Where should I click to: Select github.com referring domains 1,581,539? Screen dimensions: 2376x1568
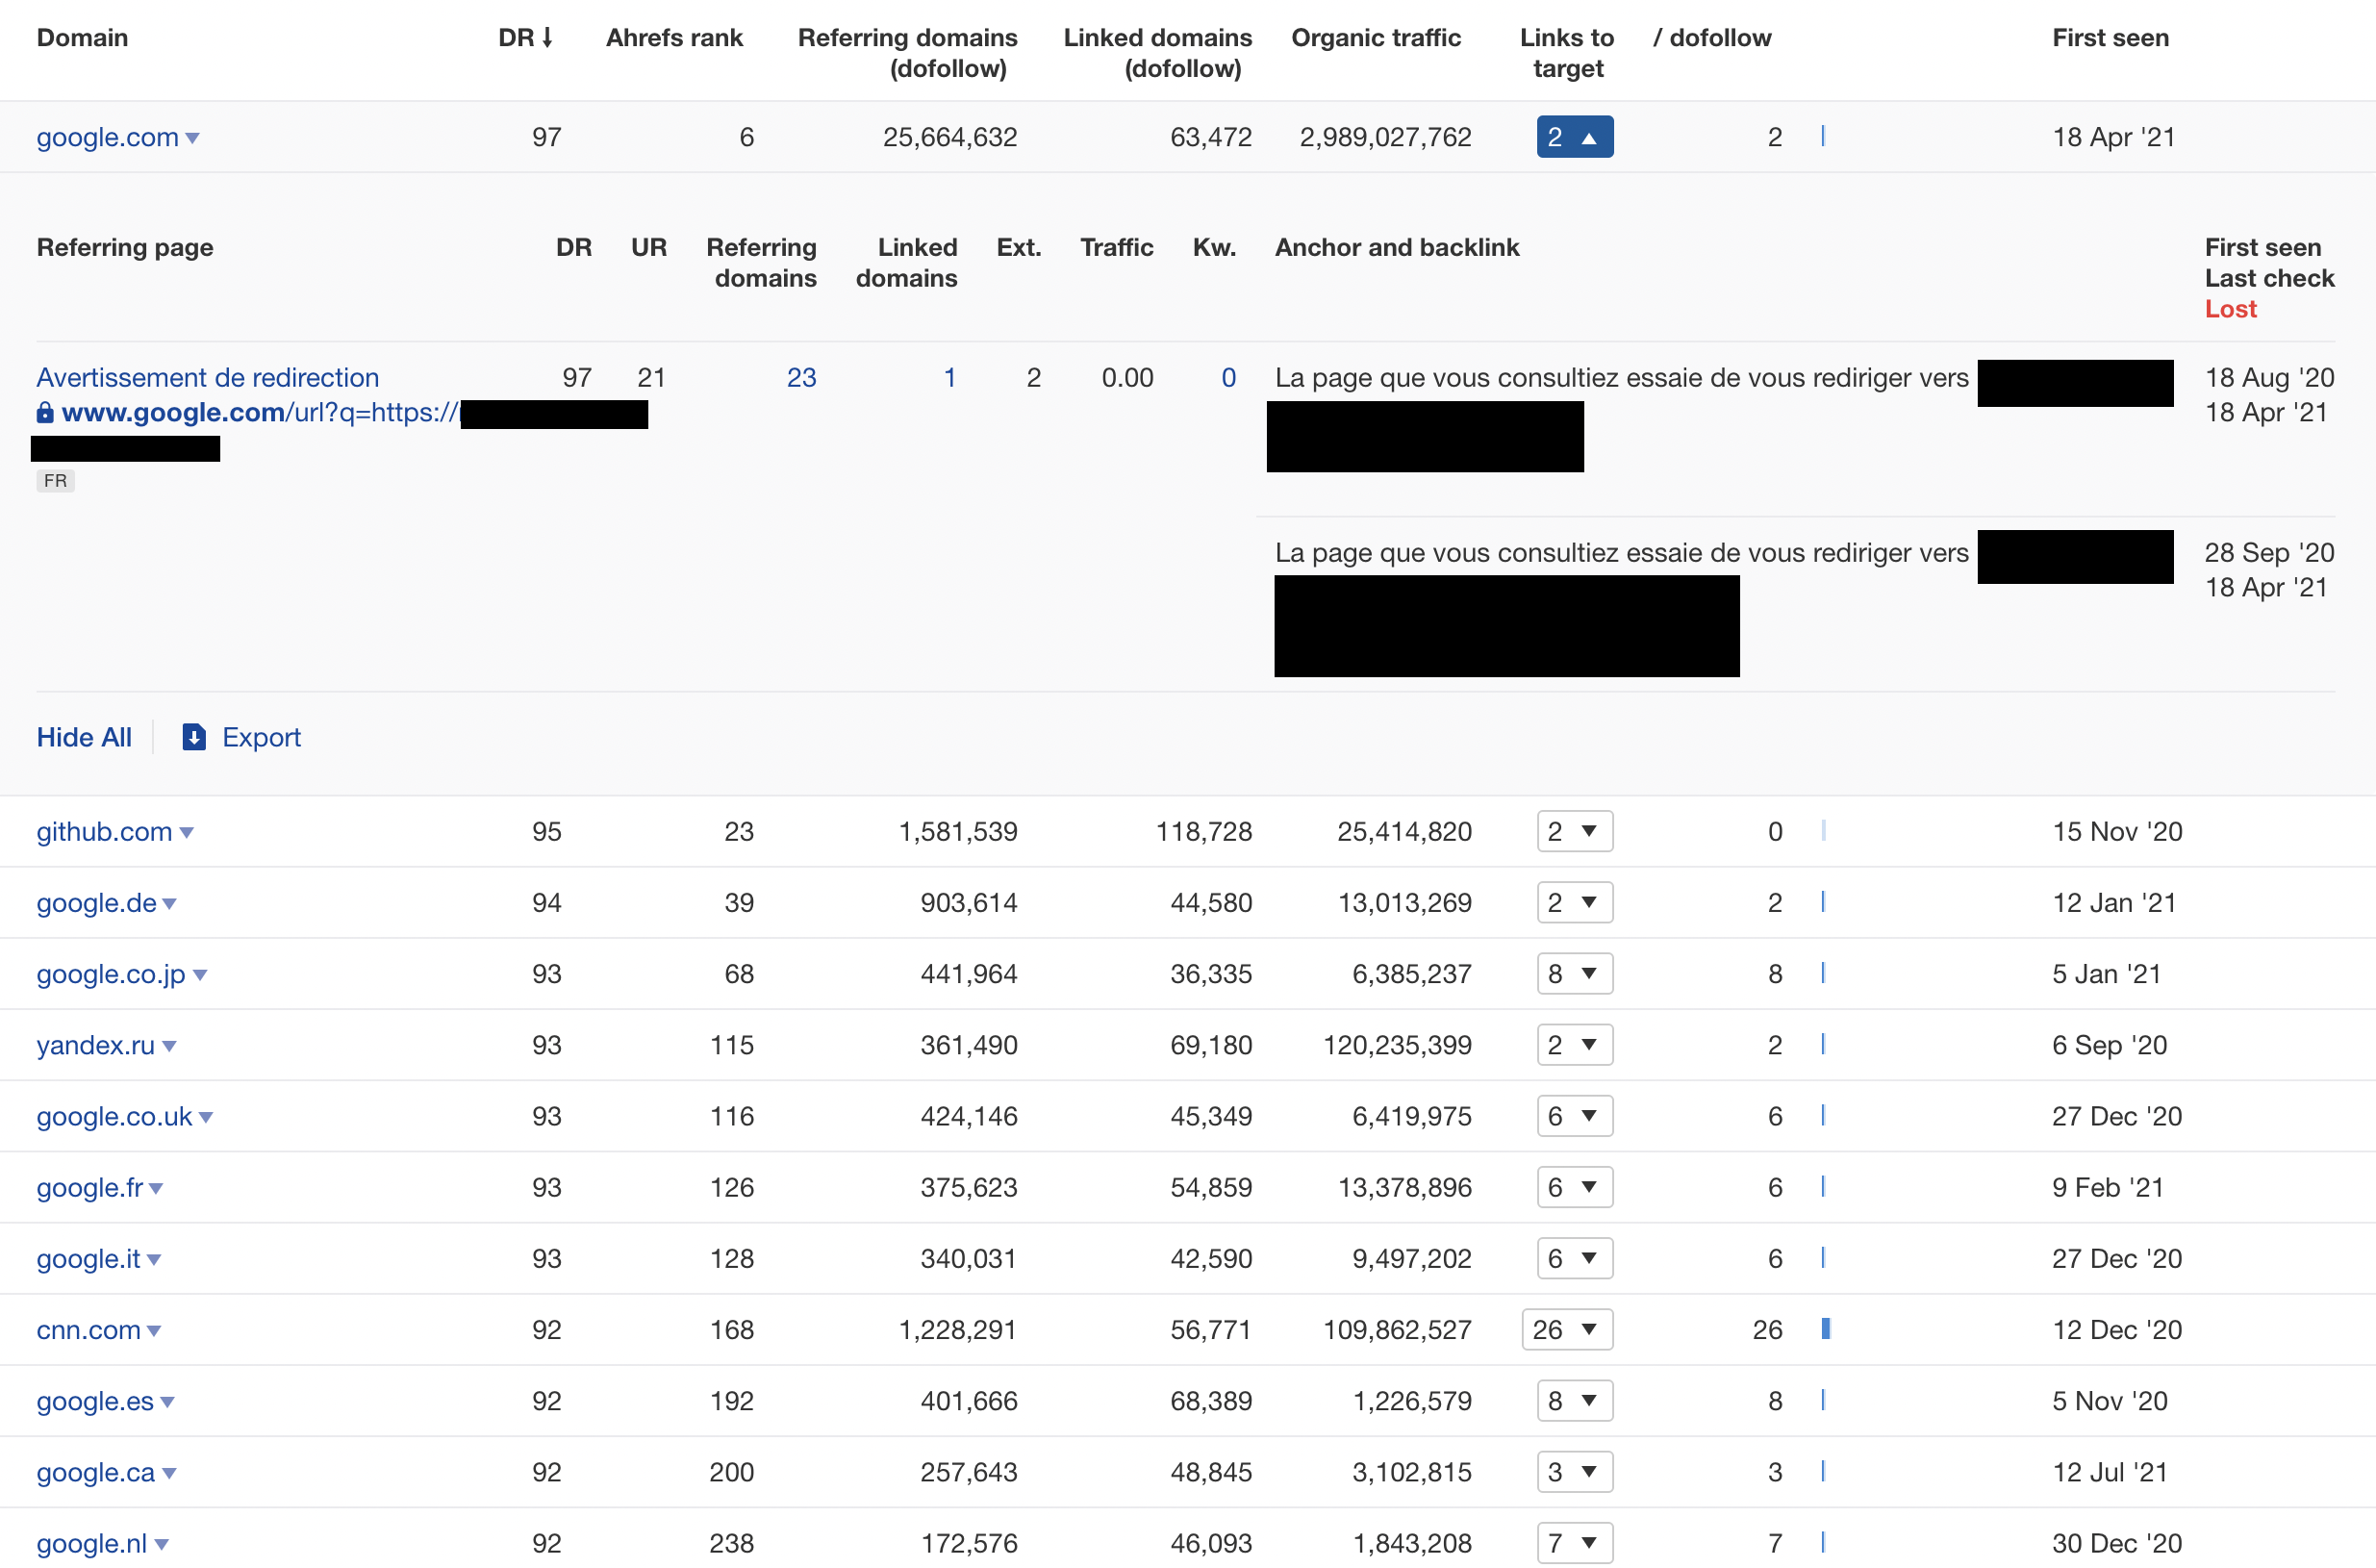957,831
